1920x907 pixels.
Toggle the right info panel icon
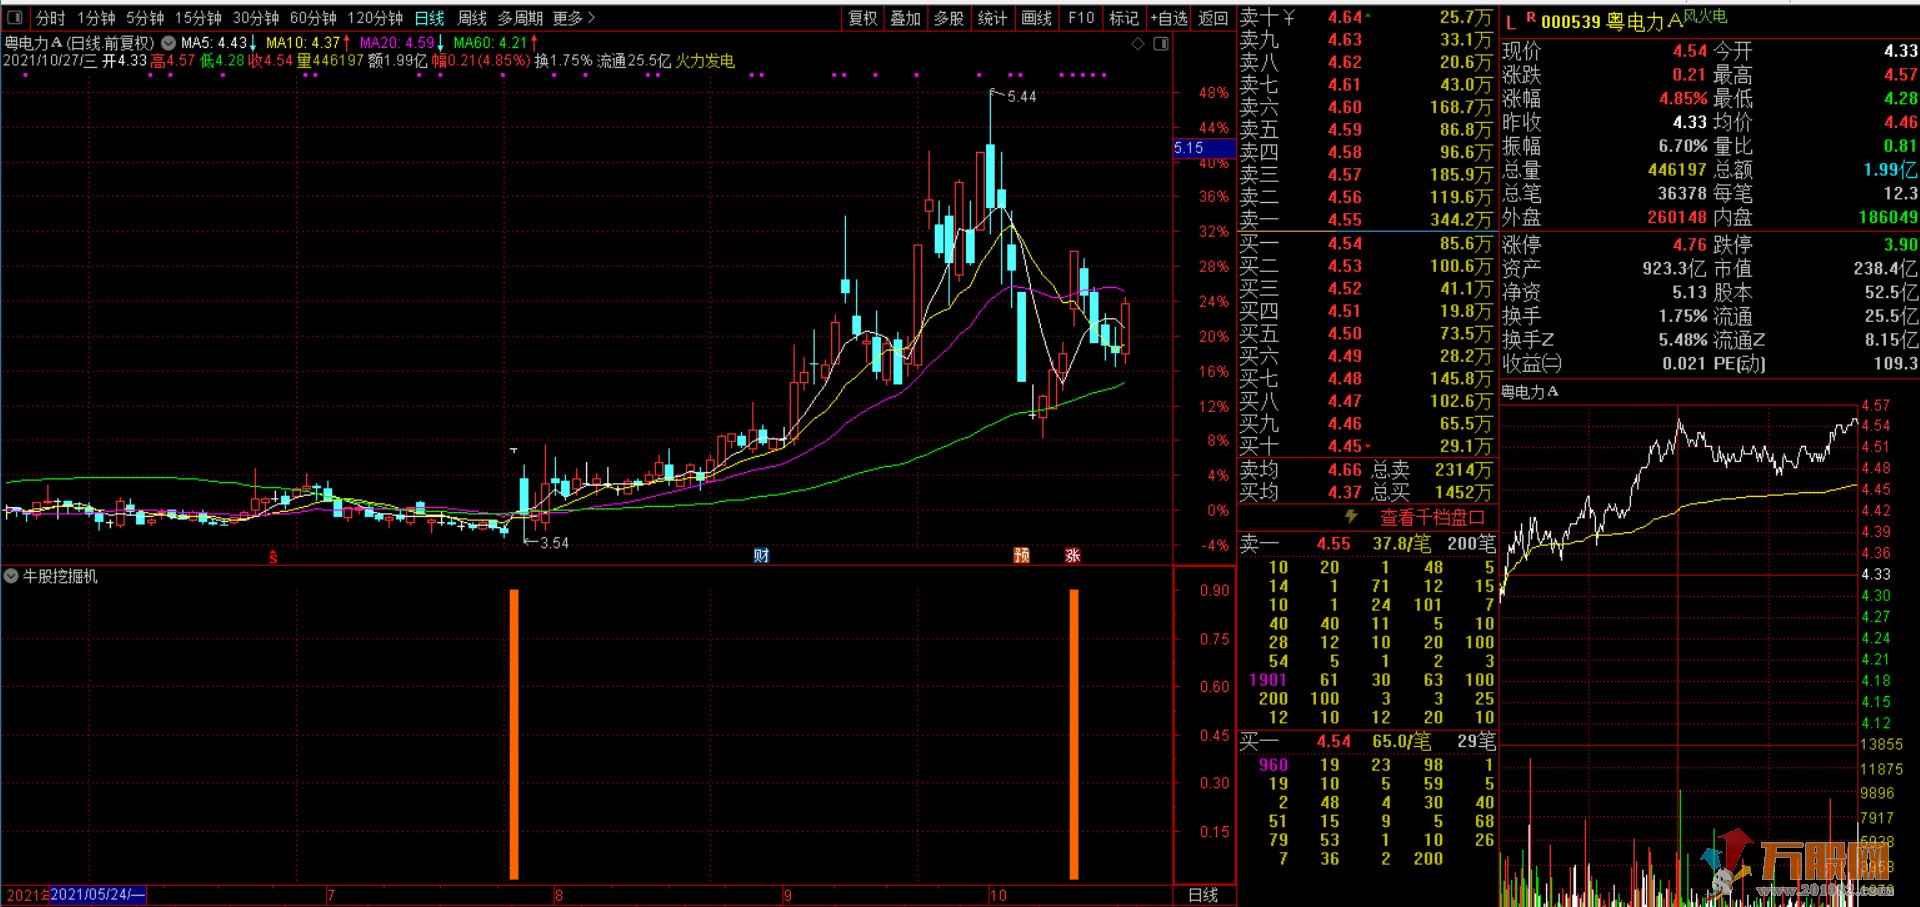coord(1161,44)
